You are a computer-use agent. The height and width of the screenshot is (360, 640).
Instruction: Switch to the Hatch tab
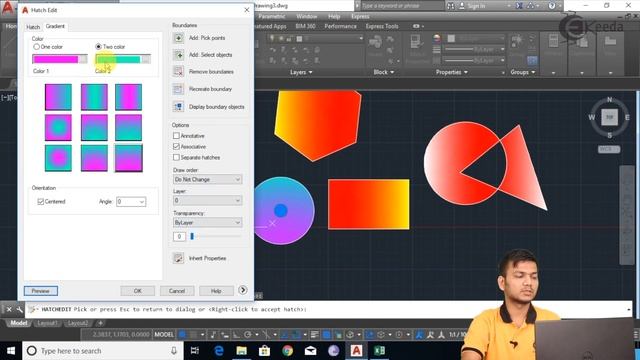pos(33,27)
